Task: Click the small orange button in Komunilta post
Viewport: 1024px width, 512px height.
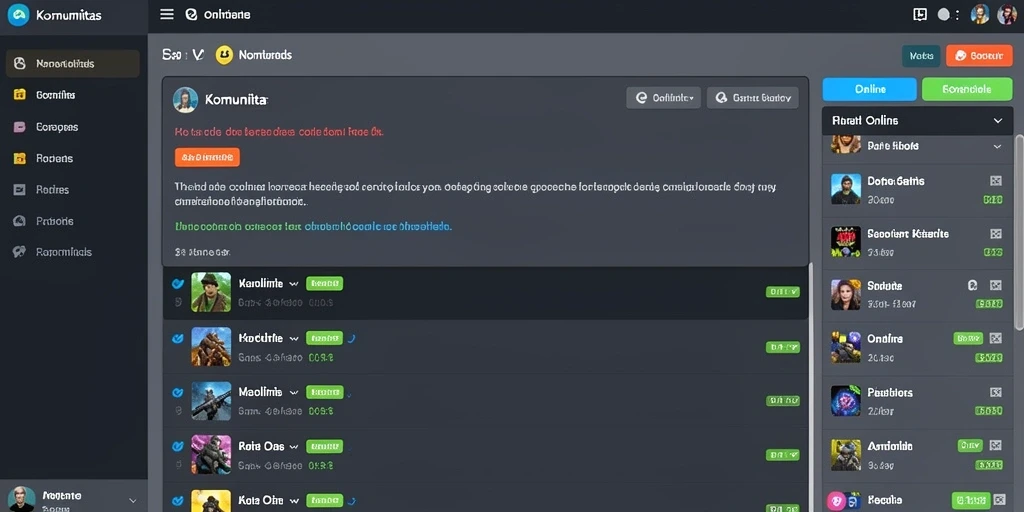Action: pos(207,157)
